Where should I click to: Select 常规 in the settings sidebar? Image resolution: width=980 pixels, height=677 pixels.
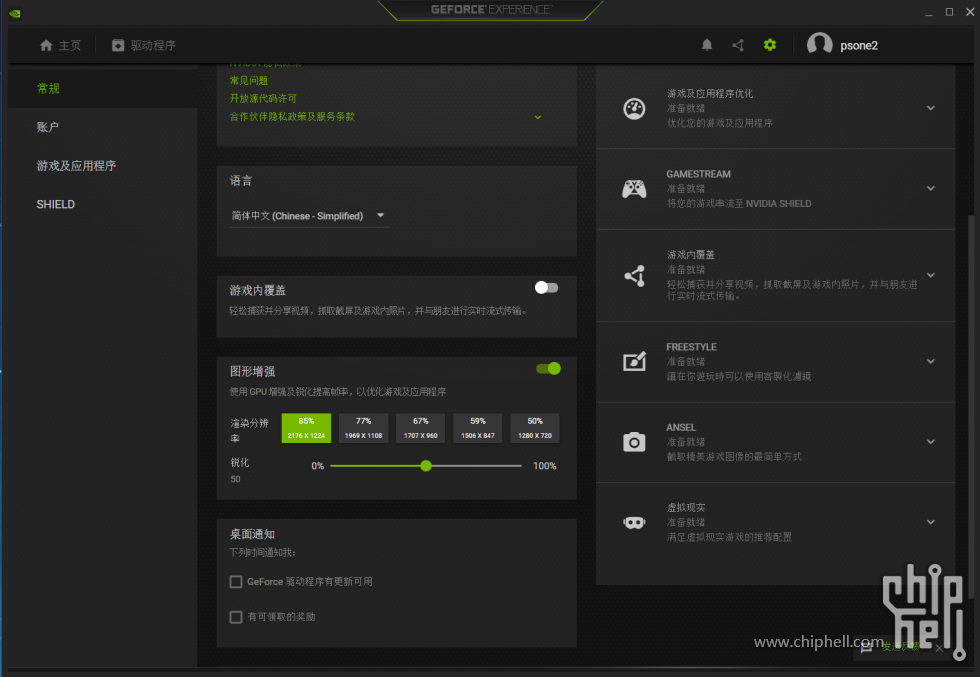102,88
